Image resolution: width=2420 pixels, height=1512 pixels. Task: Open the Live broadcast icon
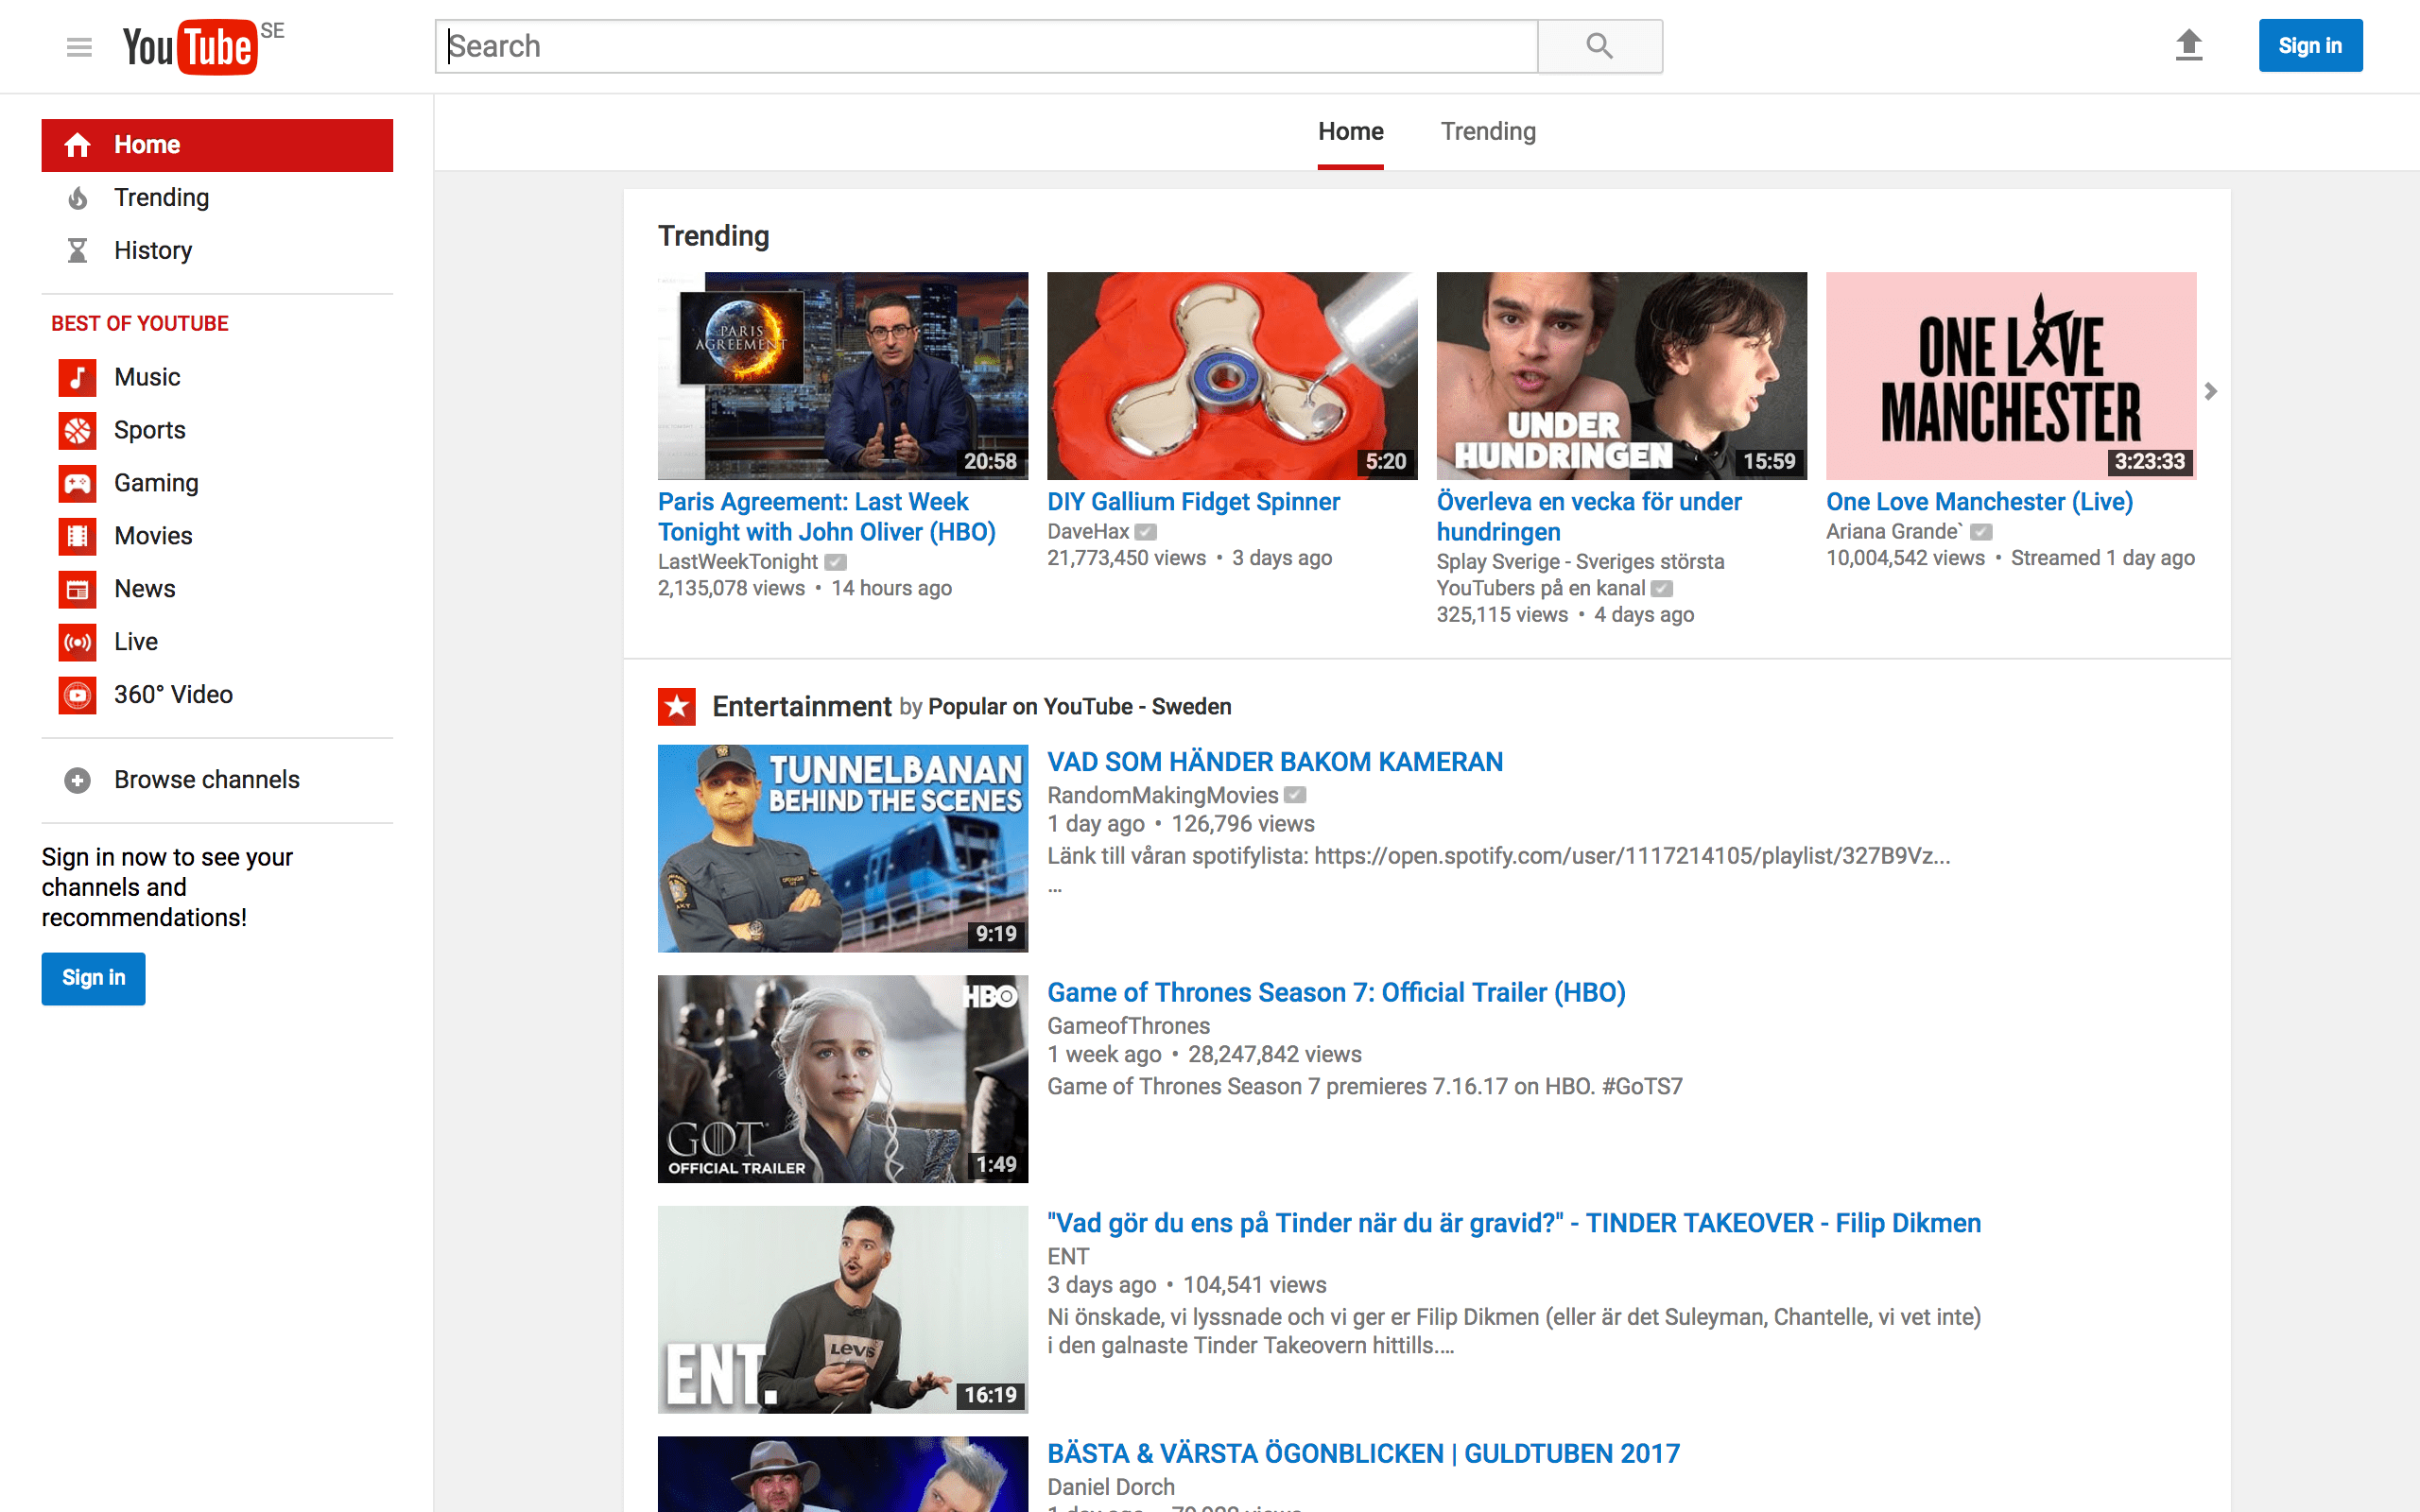[77, 642]
